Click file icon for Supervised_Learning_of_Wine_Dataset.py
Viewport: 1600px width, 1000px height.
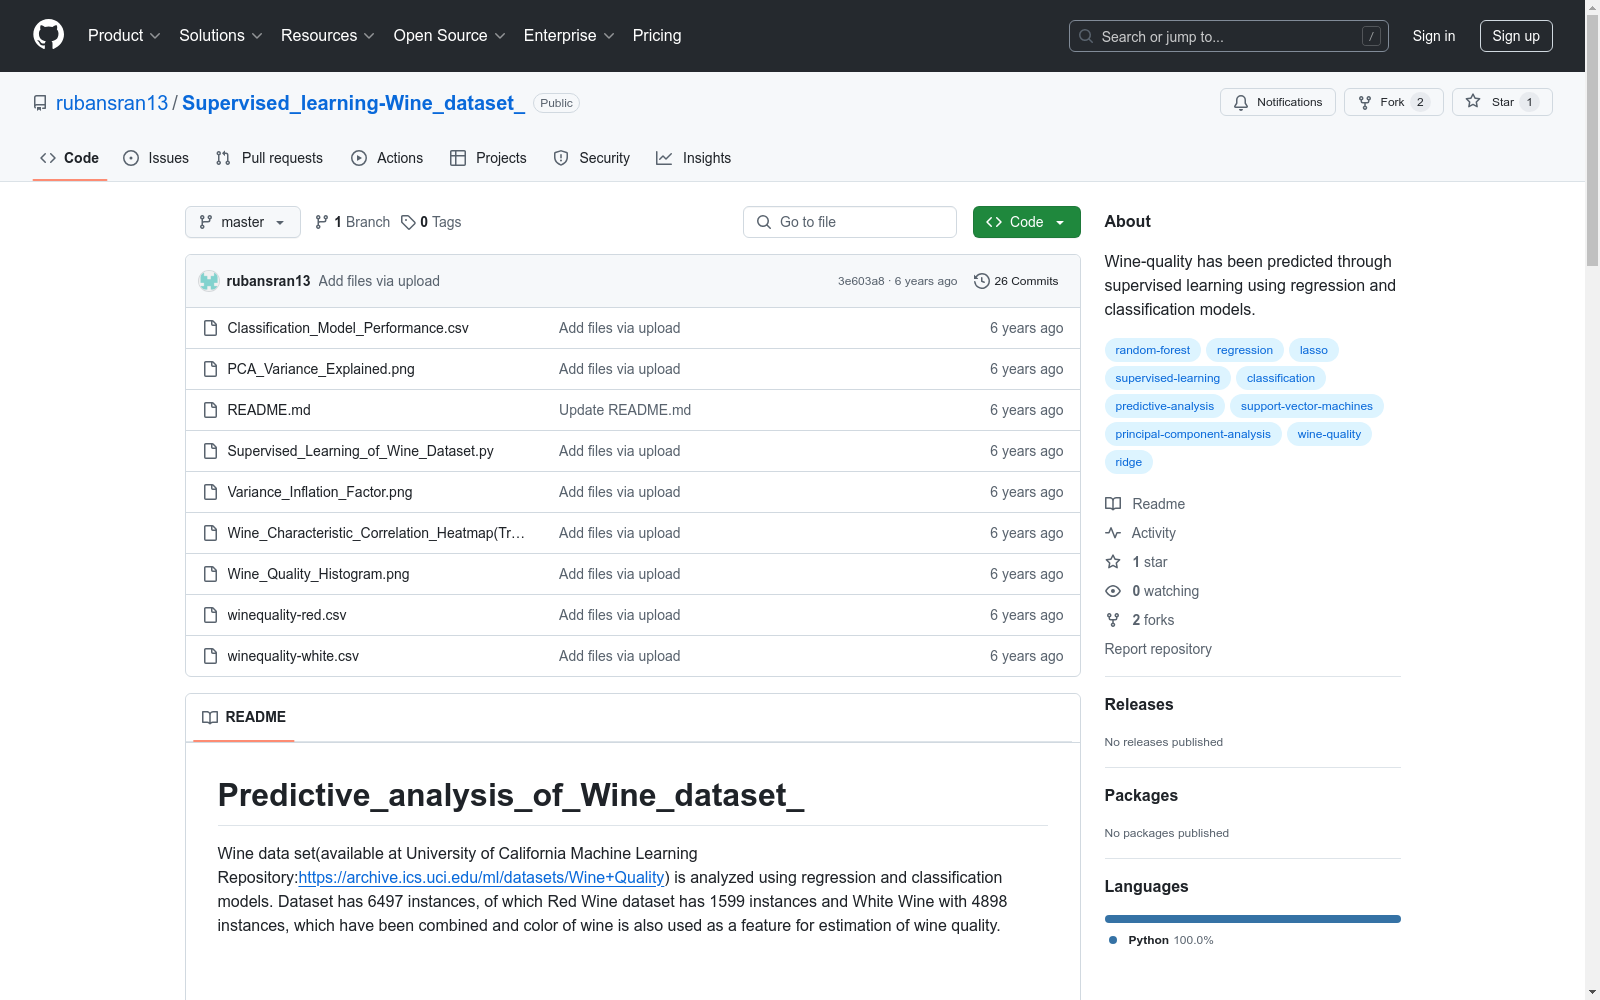coord(210,451)
